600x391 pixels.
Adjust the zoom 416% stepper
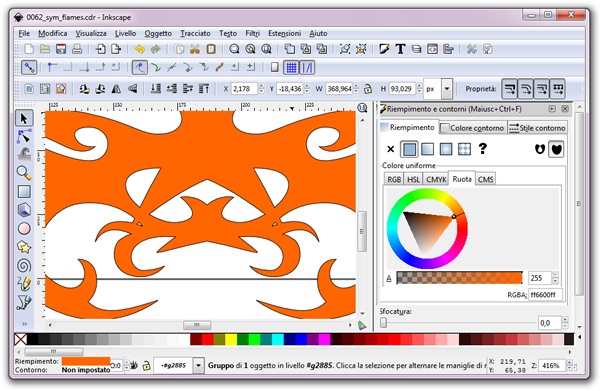569,365
